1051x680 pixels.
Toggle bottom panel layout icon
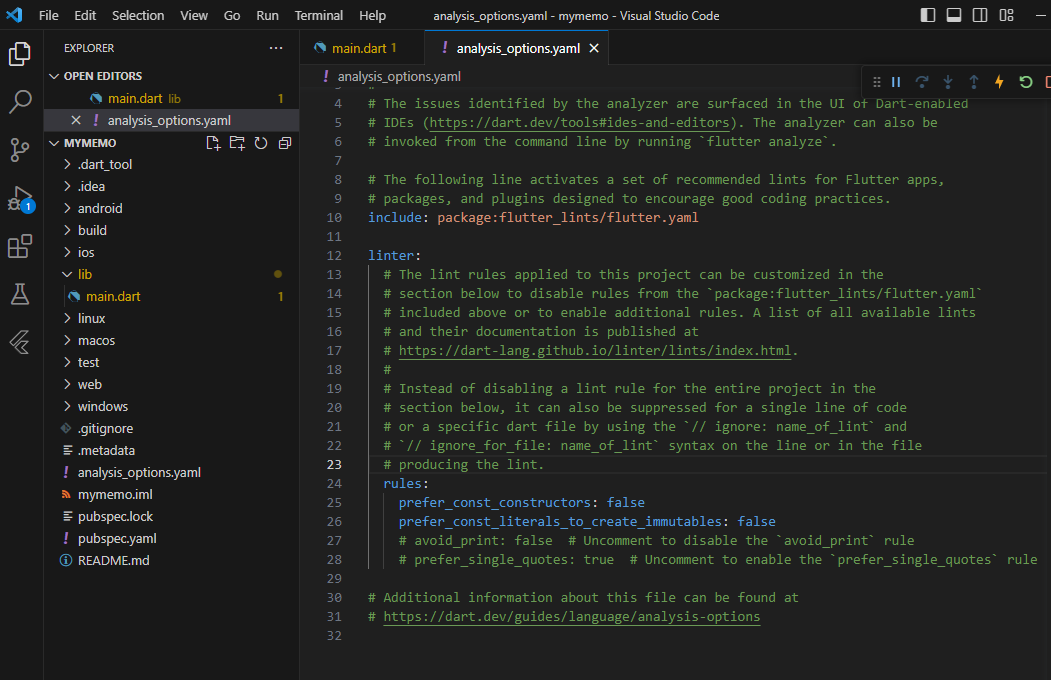954,15
